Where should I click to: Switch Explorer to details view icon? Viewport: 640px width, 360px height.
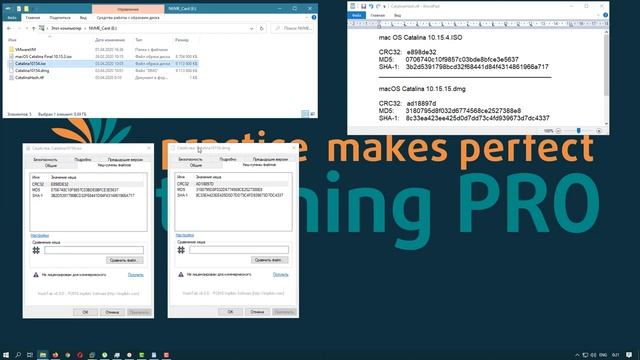pos(305,114)
